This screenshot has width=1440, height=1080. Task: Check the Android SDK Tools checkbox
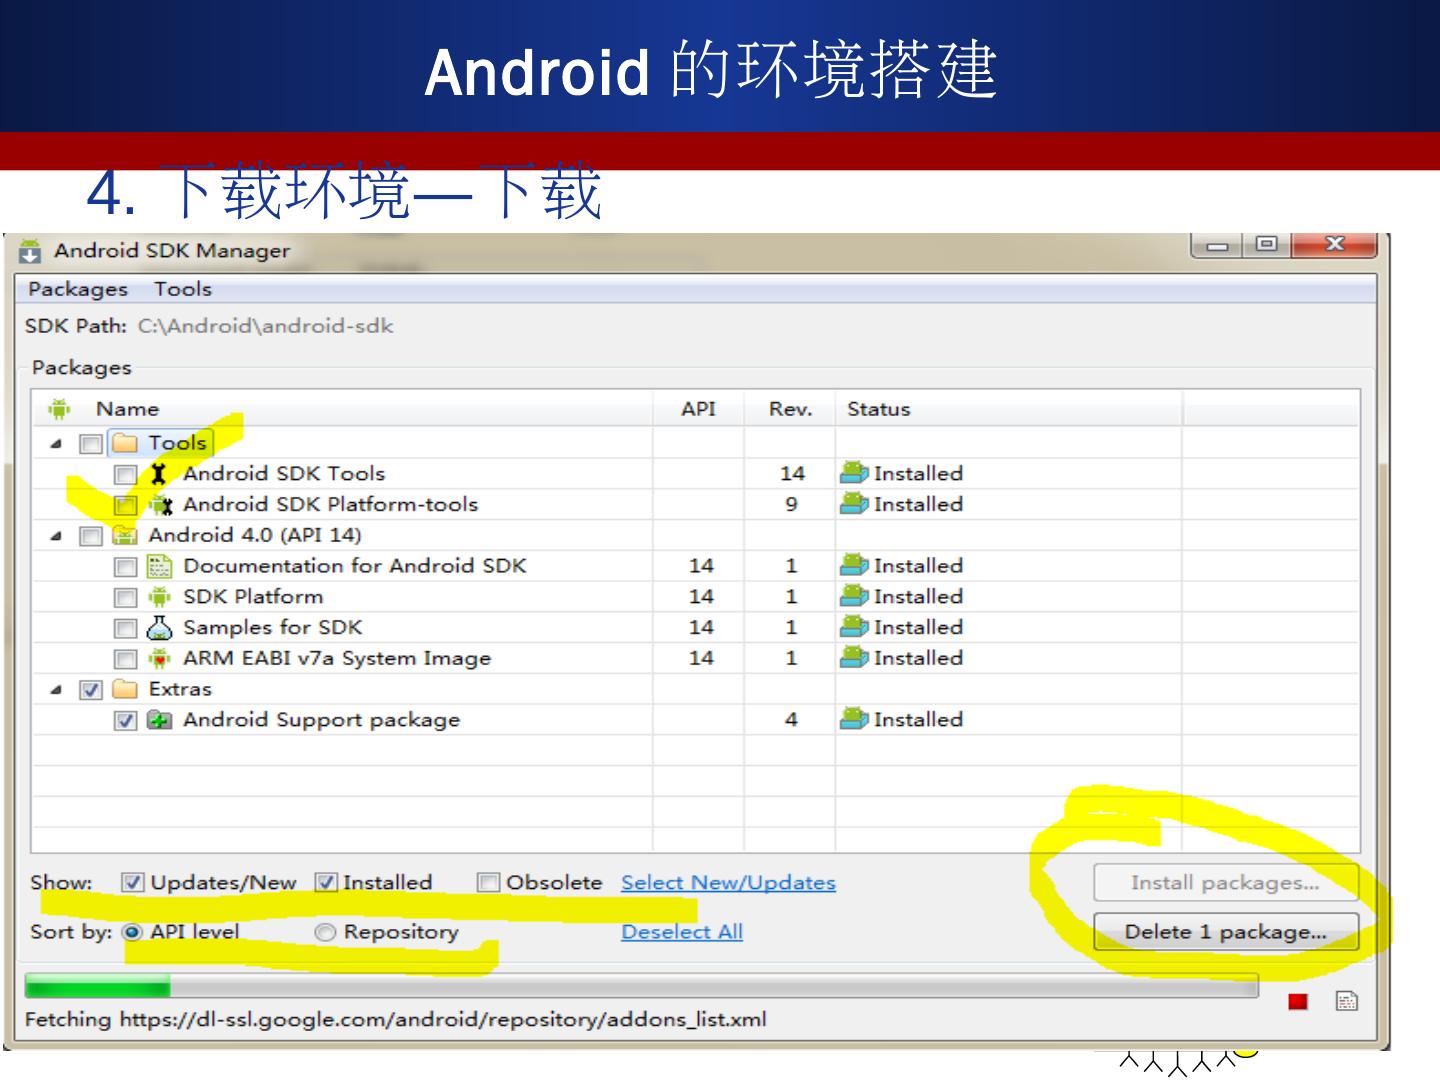[125, 475]
